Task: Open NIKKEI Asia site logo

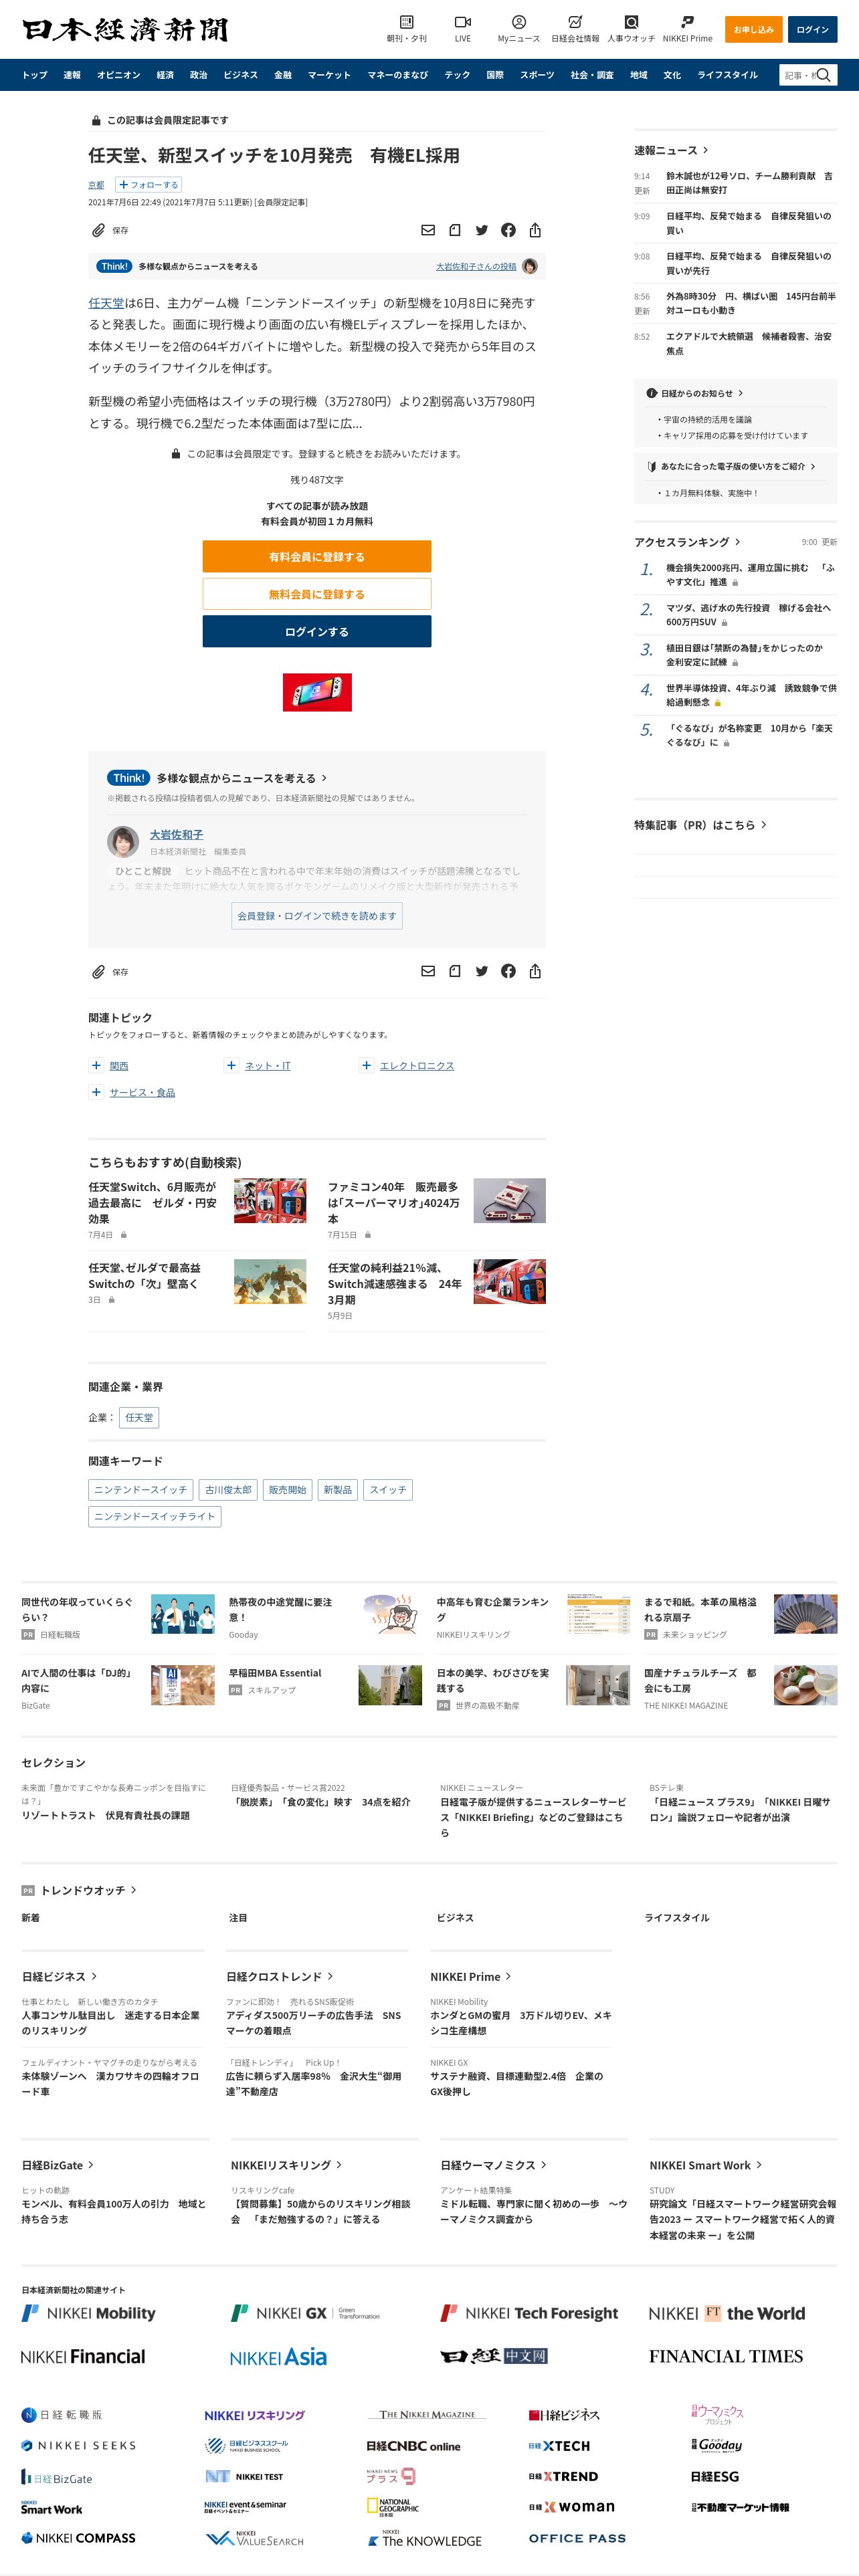Action: 278,2357
